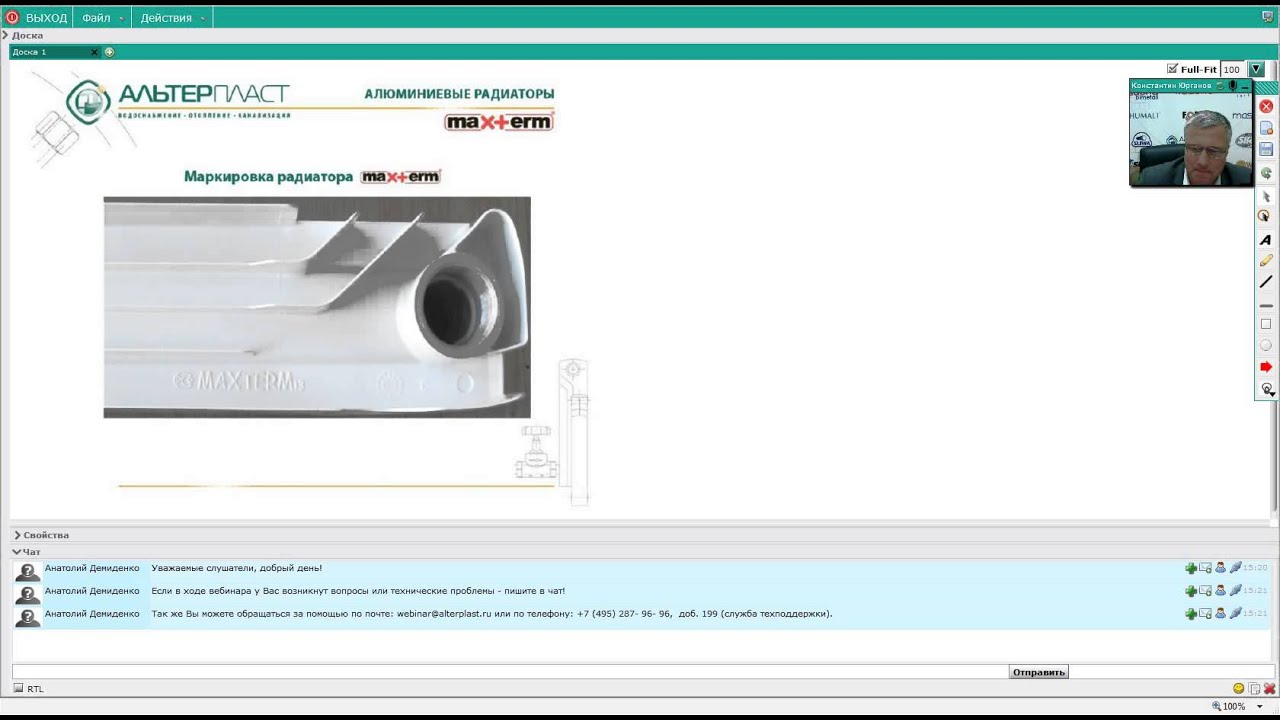The height and width of the screenshot is (720, 1280).
Task: Open emoticon picker smiley icon
Action: tap(1239, 688)
